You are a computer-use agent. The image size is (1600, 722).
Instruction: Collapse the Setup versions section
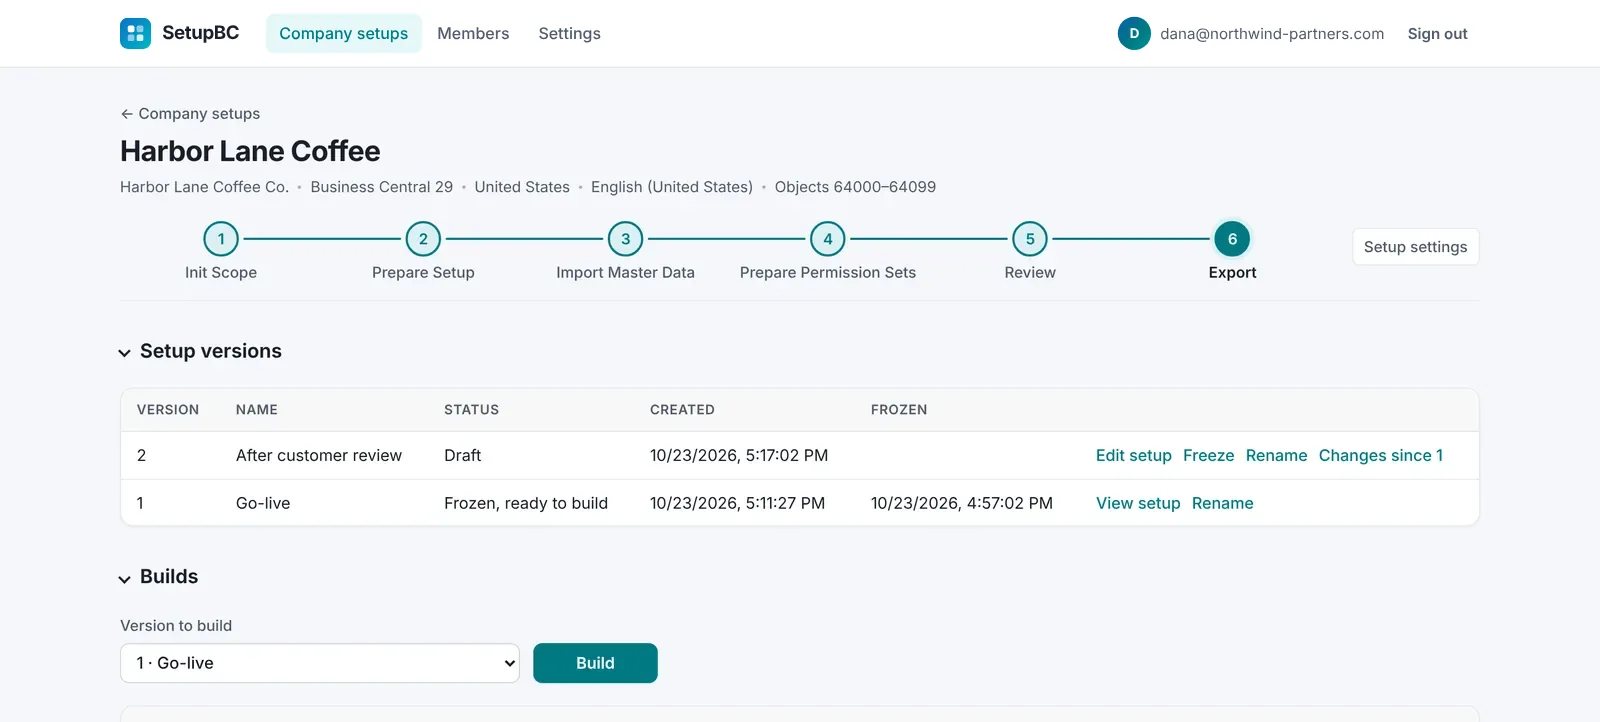pyautogui.click(x=125, y=352)
